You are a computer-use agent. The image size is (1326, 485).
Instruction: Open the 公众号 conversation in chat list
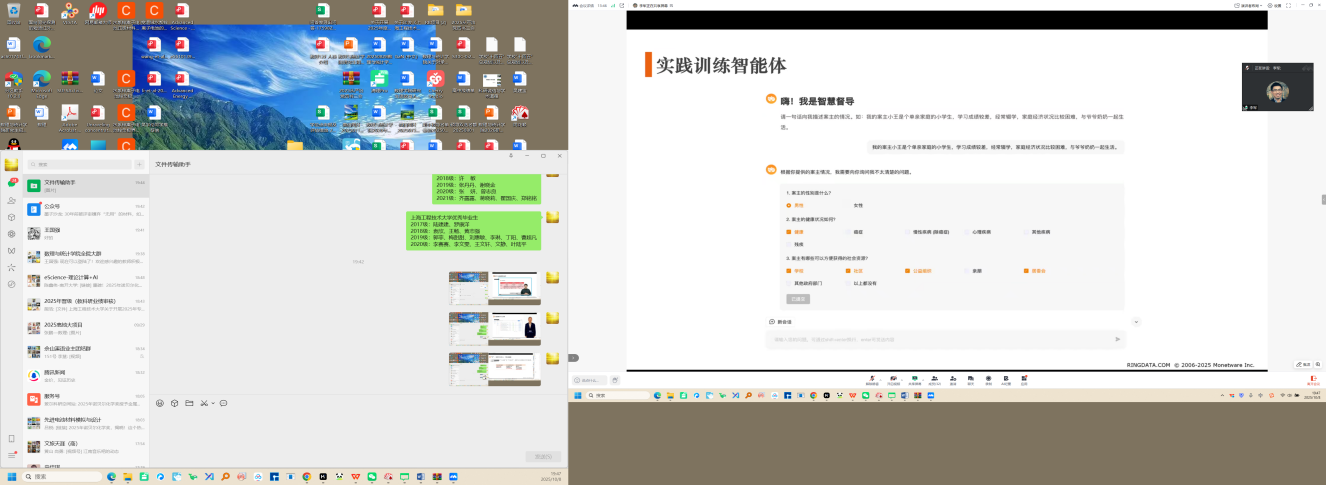pos(85,209)
